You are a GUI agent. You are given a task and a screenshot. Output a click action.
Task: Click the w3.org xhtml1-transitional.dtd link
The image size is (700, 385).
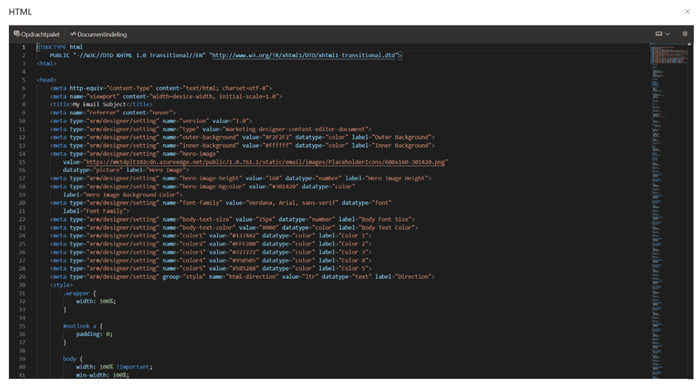pyautogui.click(x=304, y=55)
